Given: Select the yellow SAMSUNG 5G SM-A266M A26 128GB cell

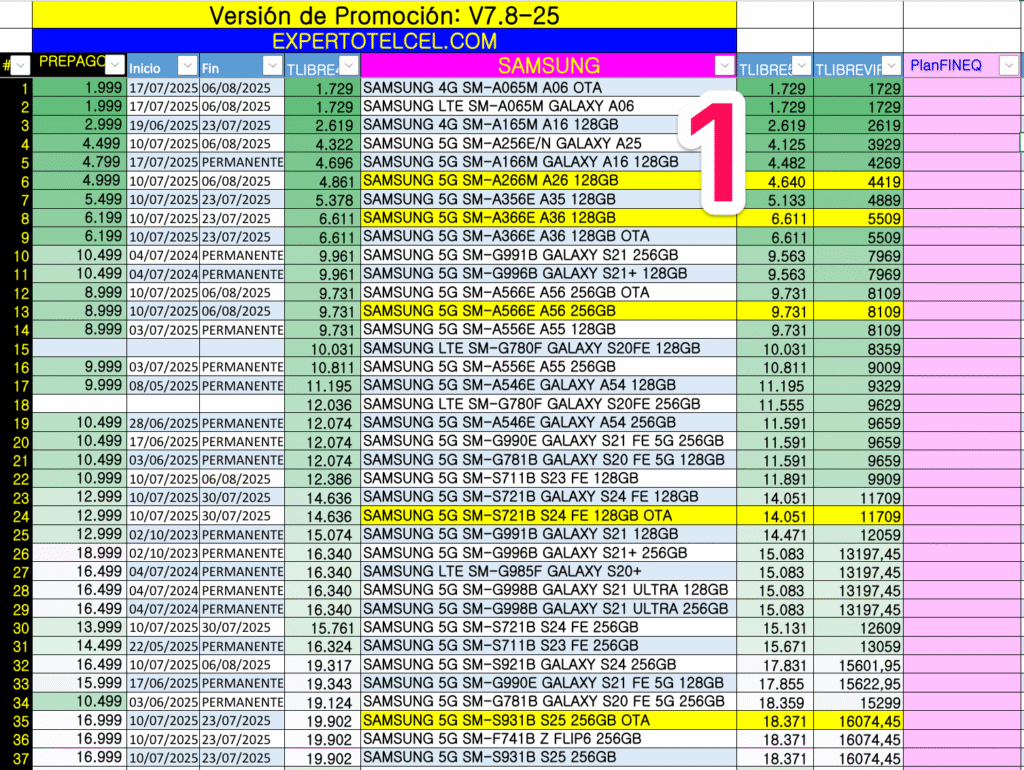Looking at the screenshot, I should click(548, 181).
